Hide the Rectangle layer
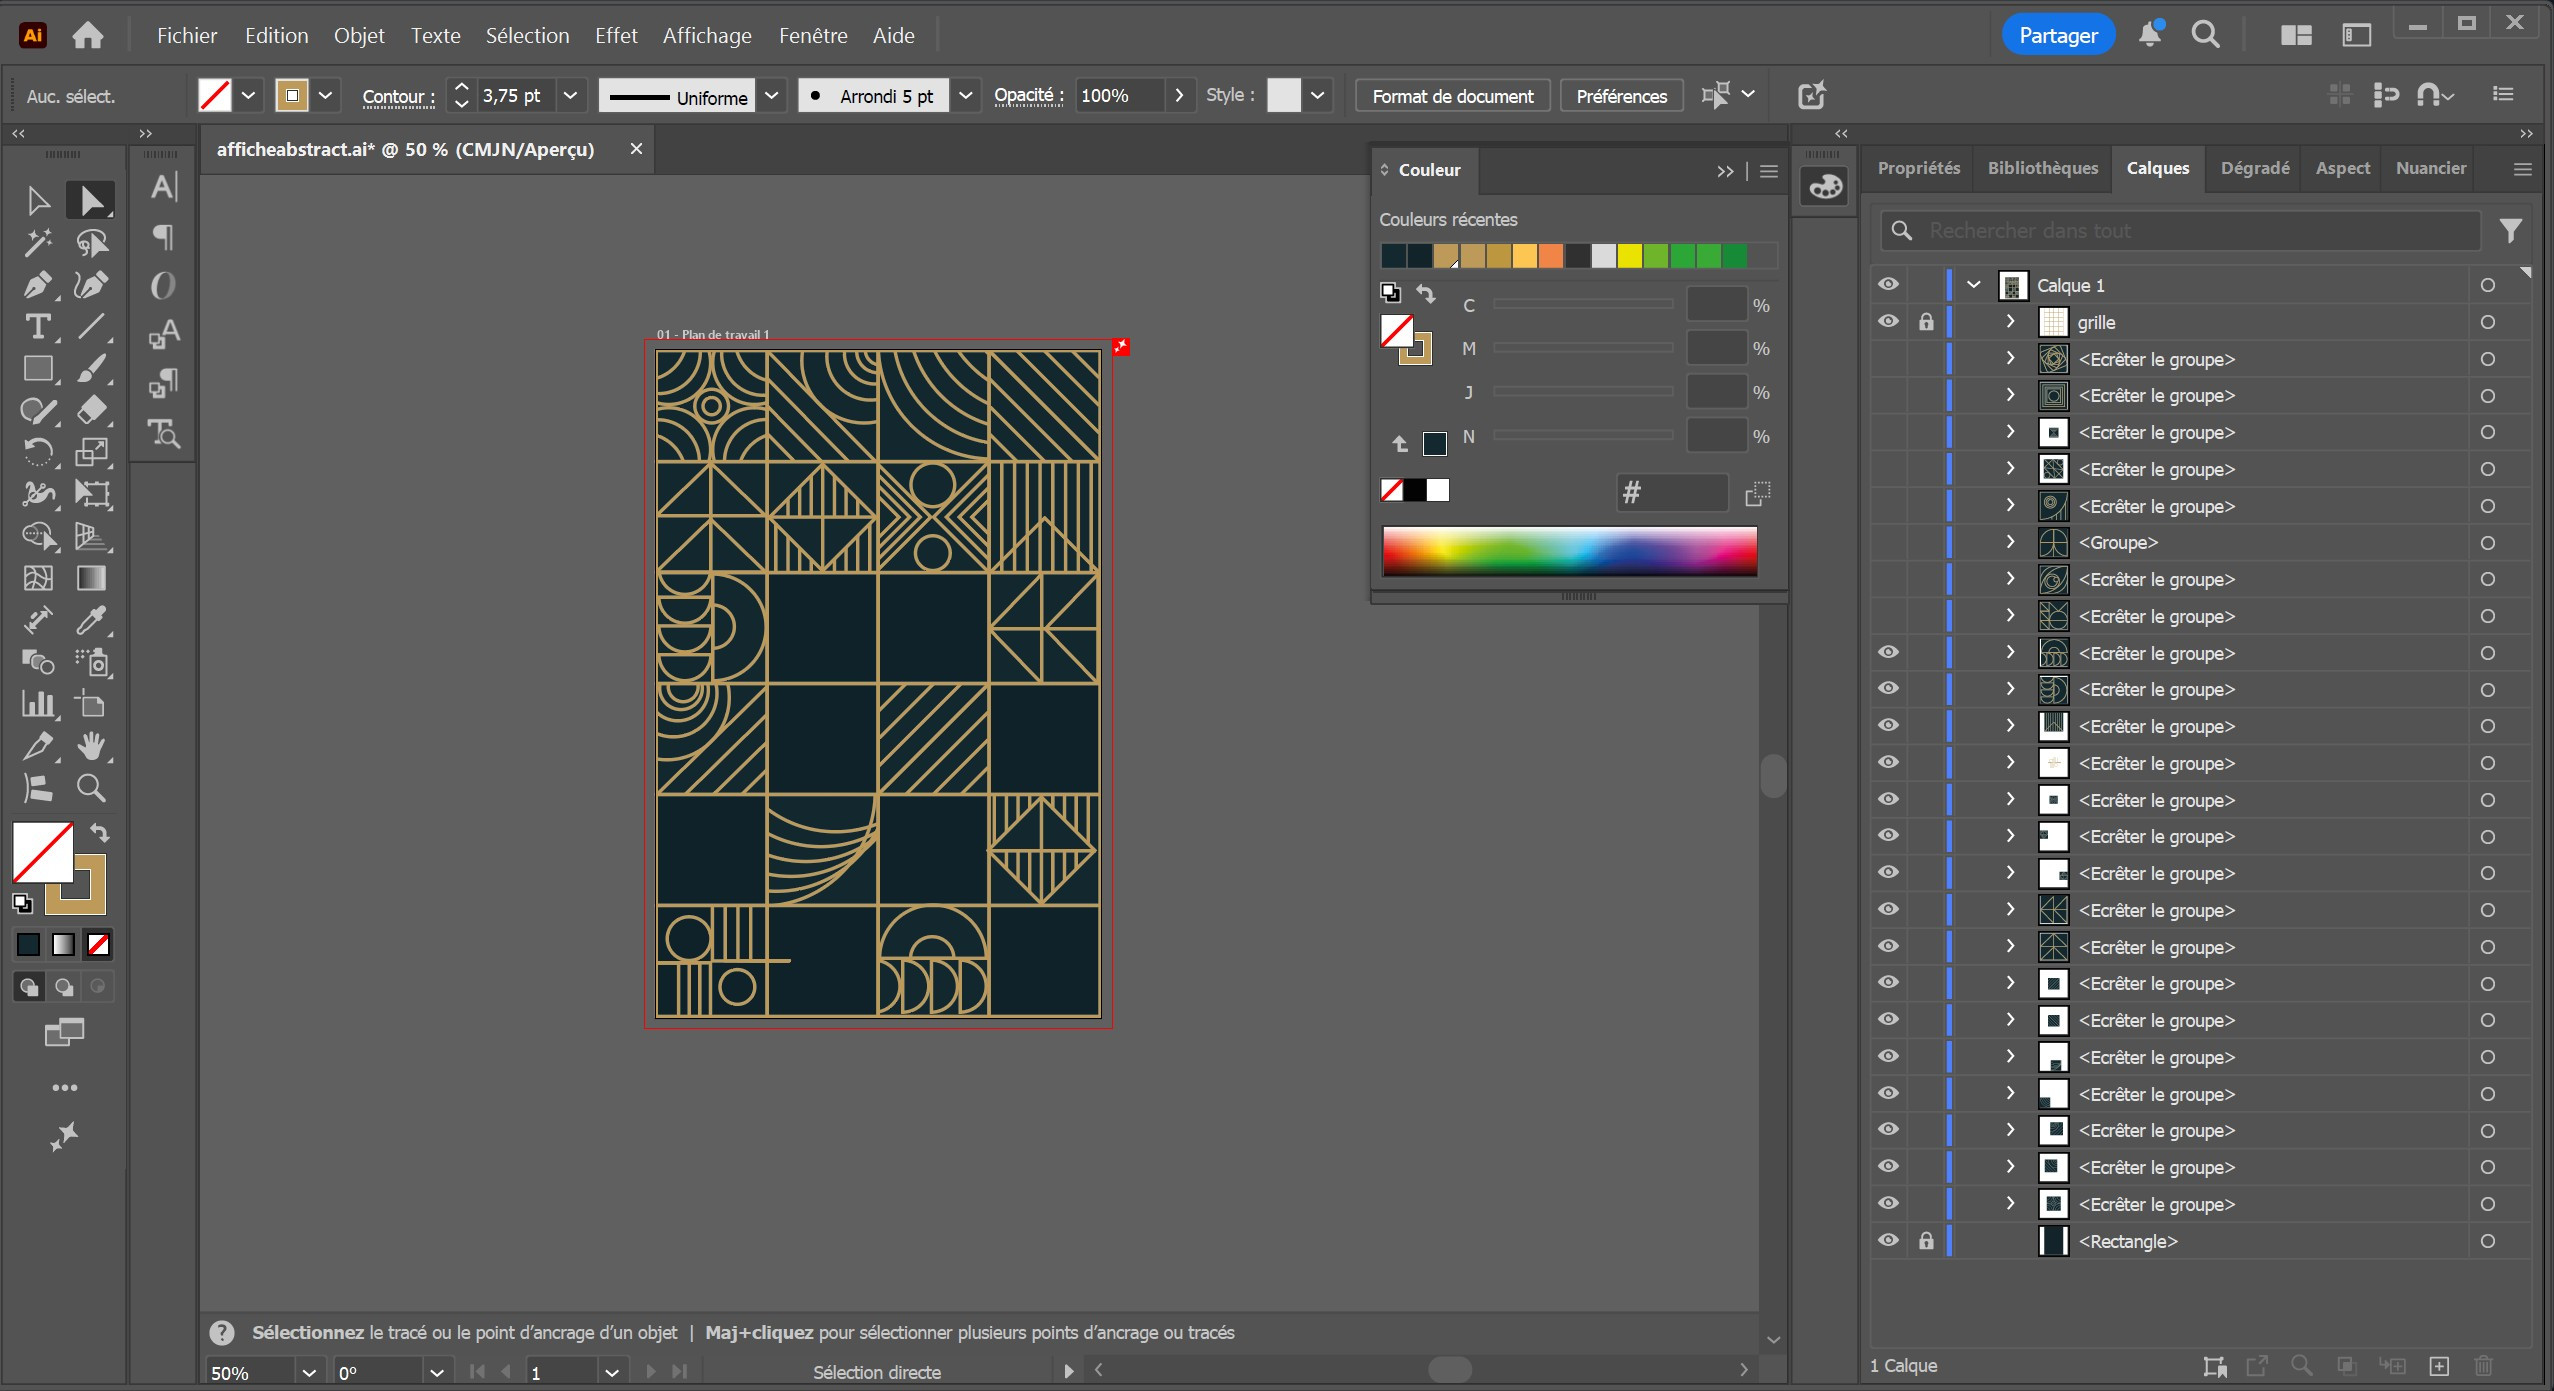 [1887, 1241]
